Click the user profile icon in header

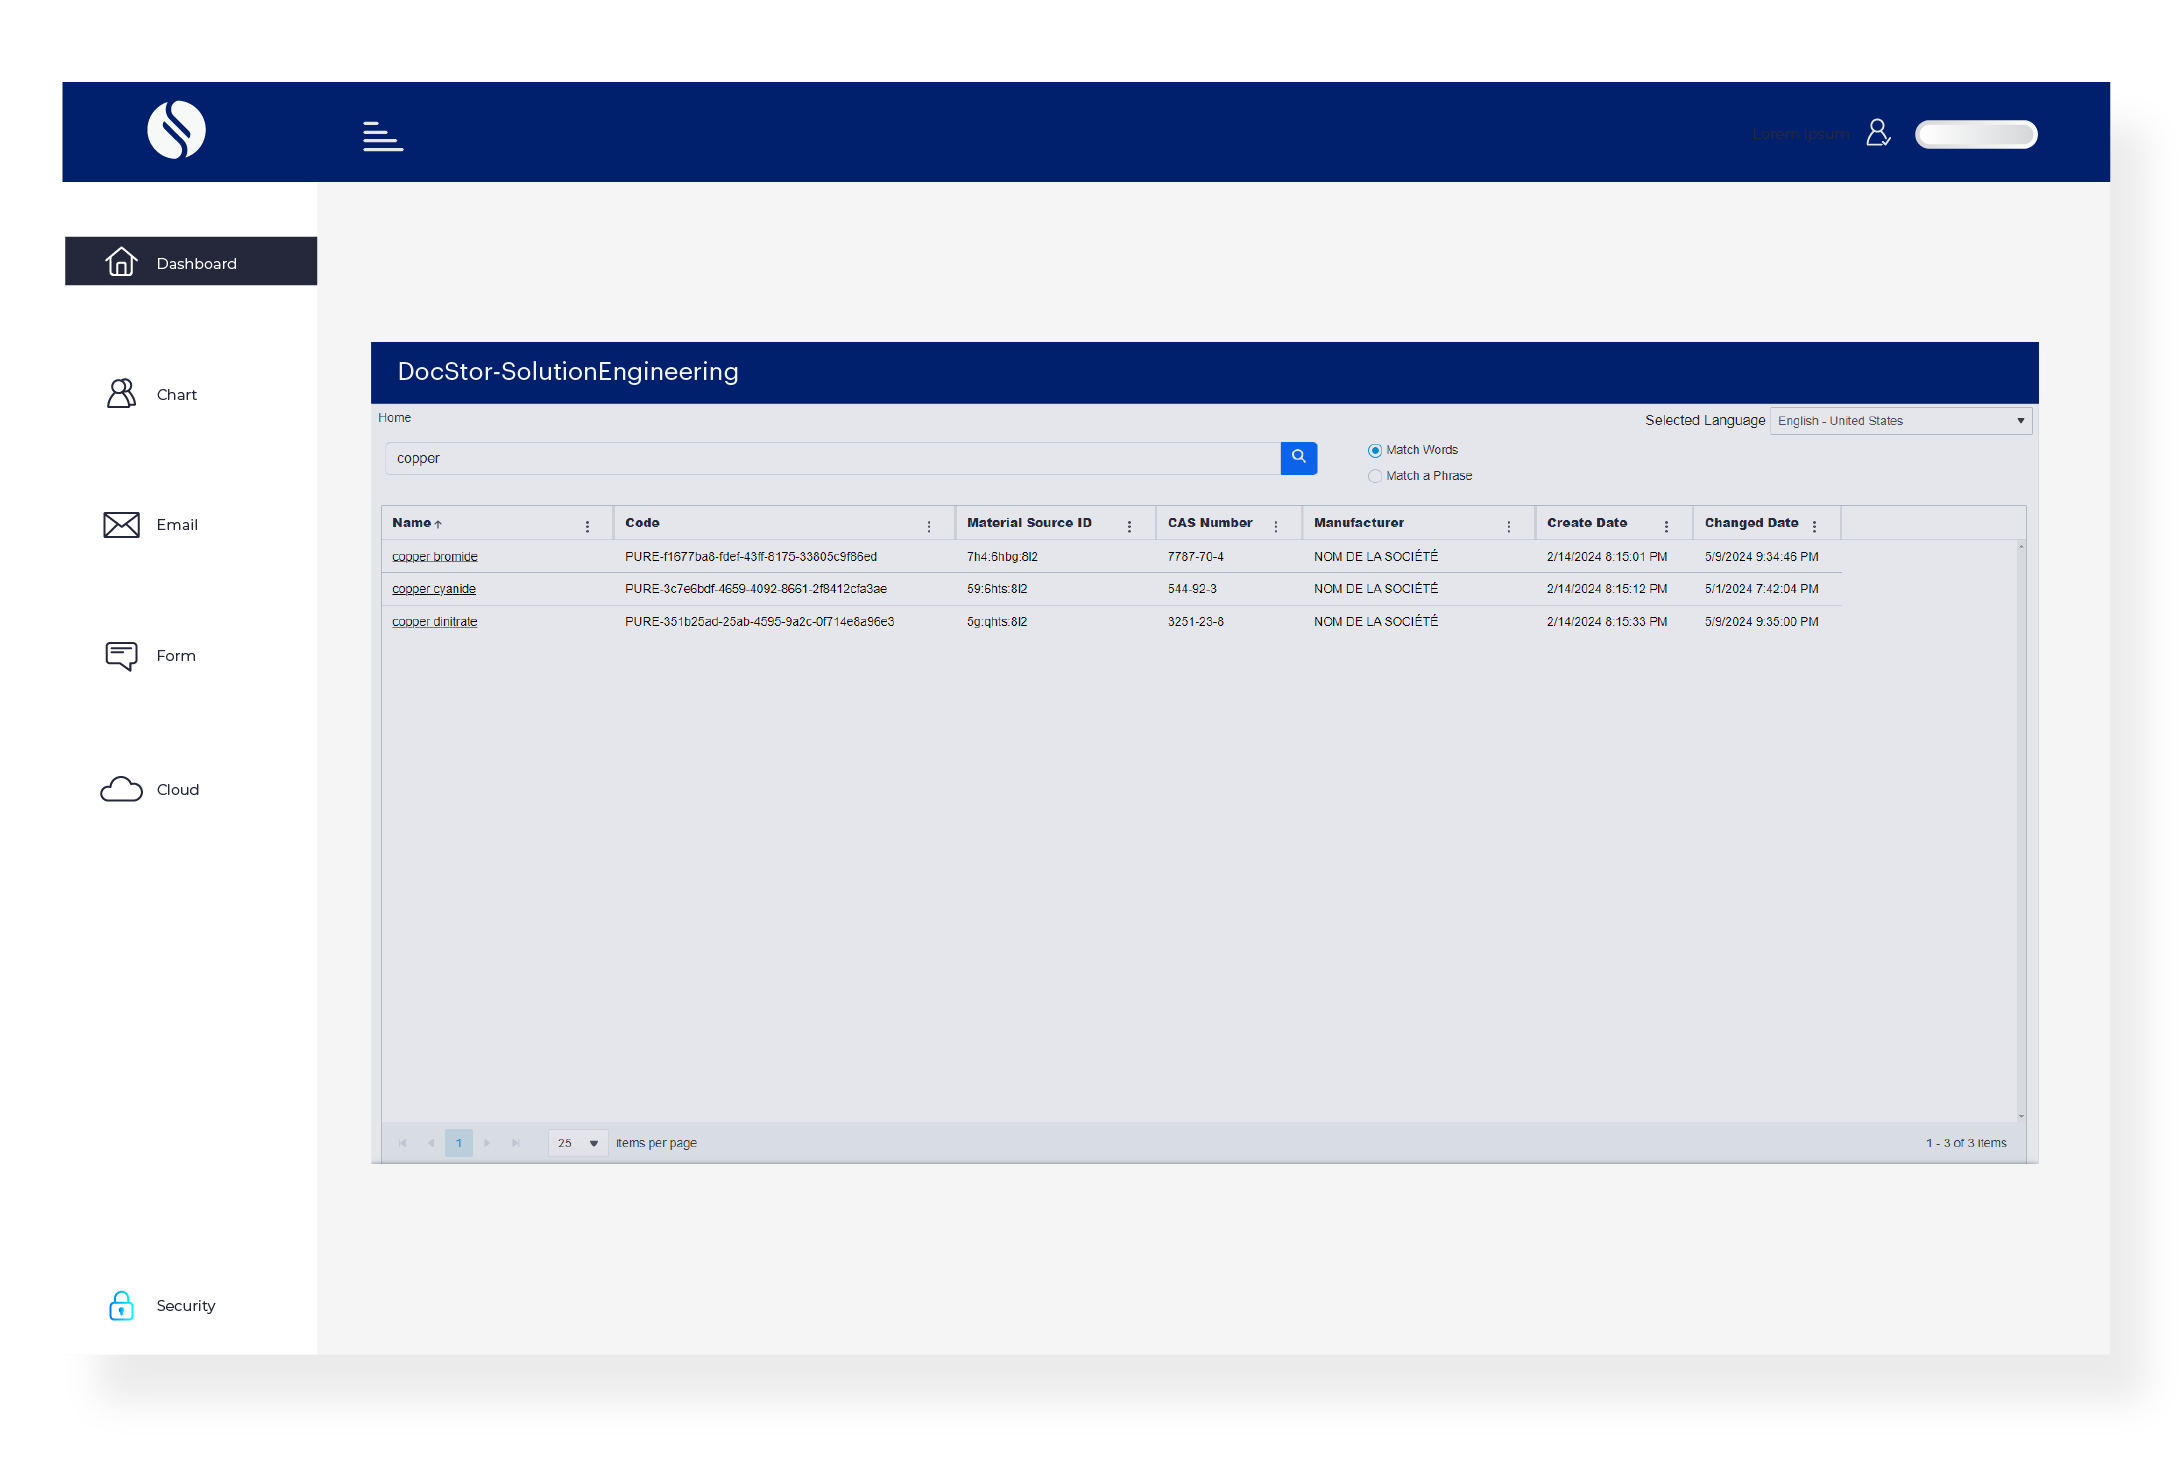pos(1878,133)
